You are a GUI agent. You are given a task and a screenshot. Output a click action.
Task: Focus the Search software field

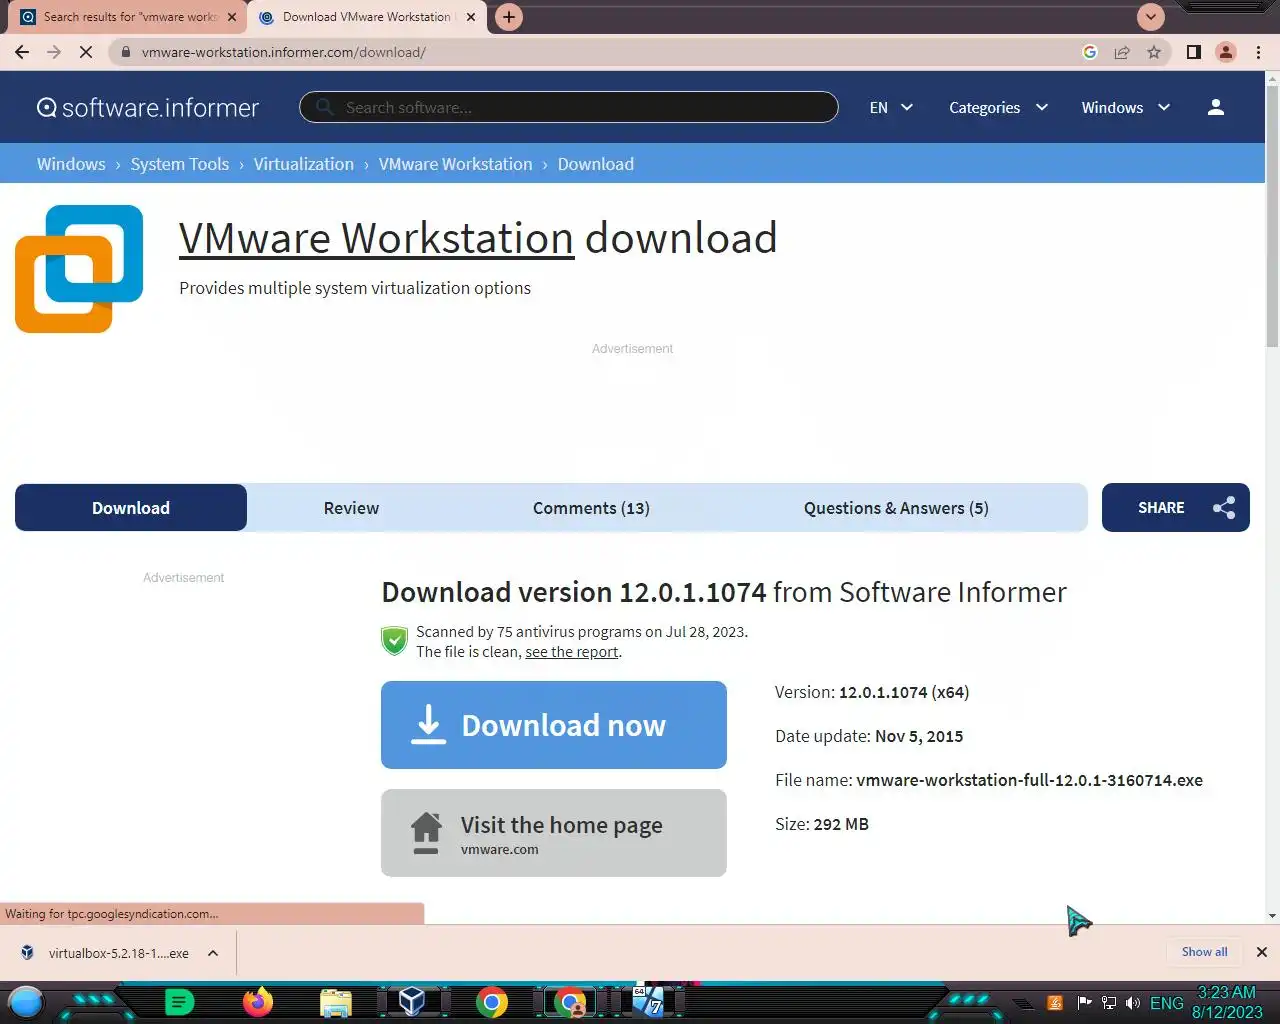[568, 107]
